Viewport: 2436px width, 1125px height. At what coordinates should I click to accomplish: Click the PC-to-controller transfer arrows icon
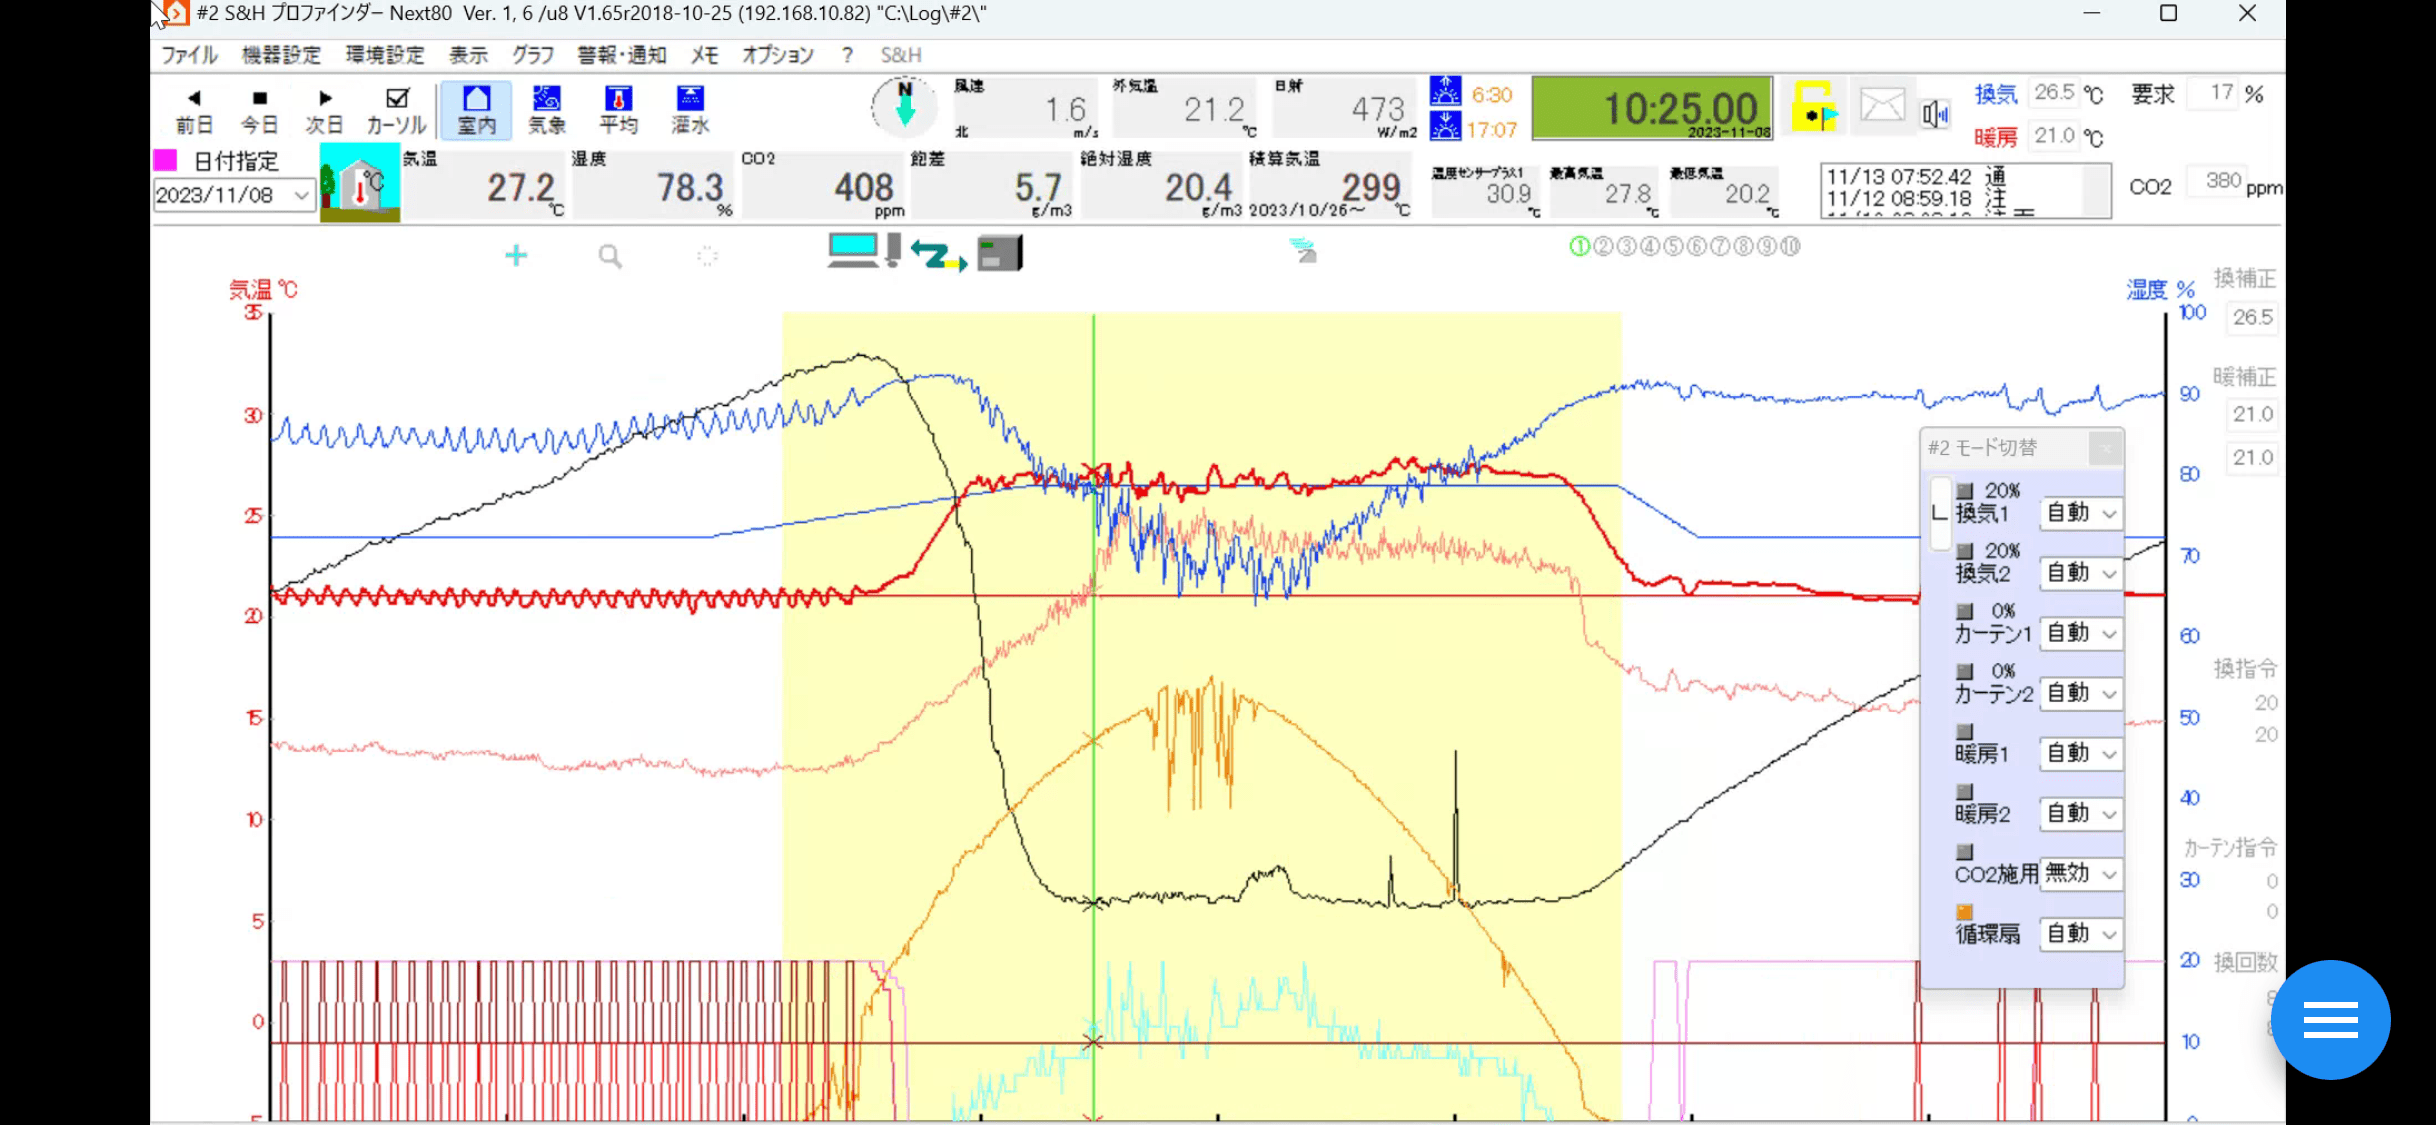point(938,256)
